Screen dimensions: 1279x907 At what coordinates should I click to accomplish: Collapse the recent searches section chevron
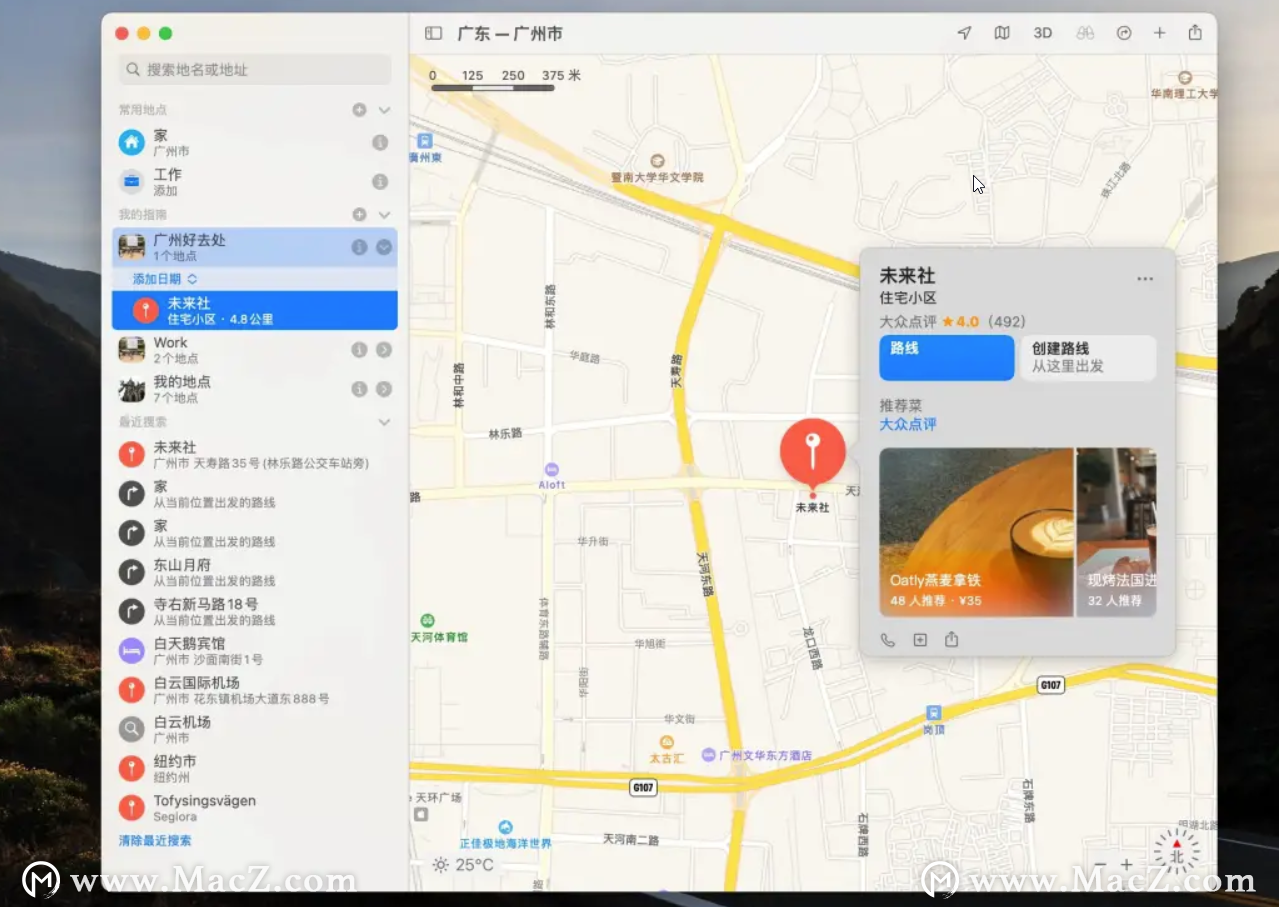384,423
